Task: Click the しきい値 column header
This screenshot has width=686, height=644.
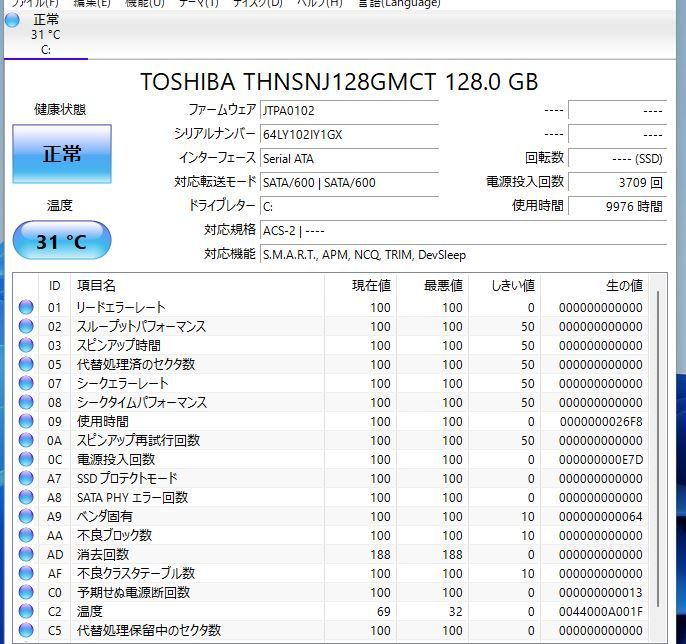Action: [504, 286]
